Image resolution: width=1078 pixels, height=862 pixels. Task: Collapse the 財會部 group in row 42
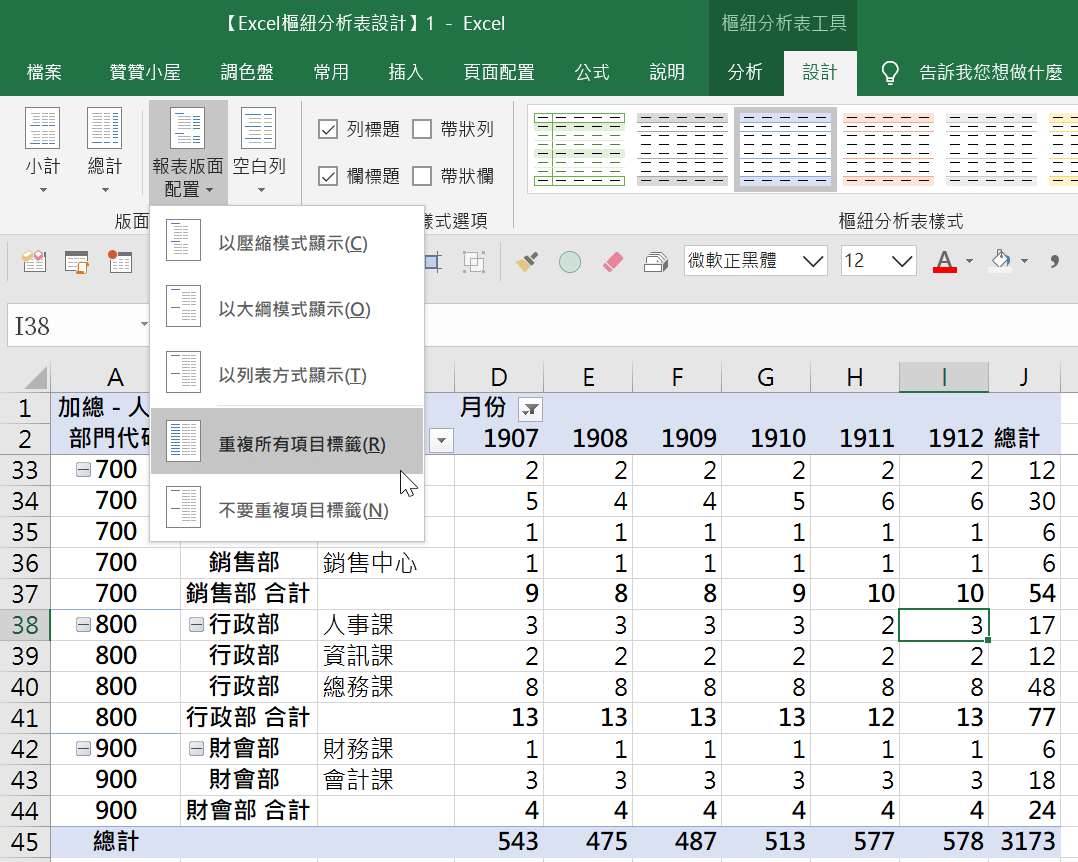click(x=196, y=748)
